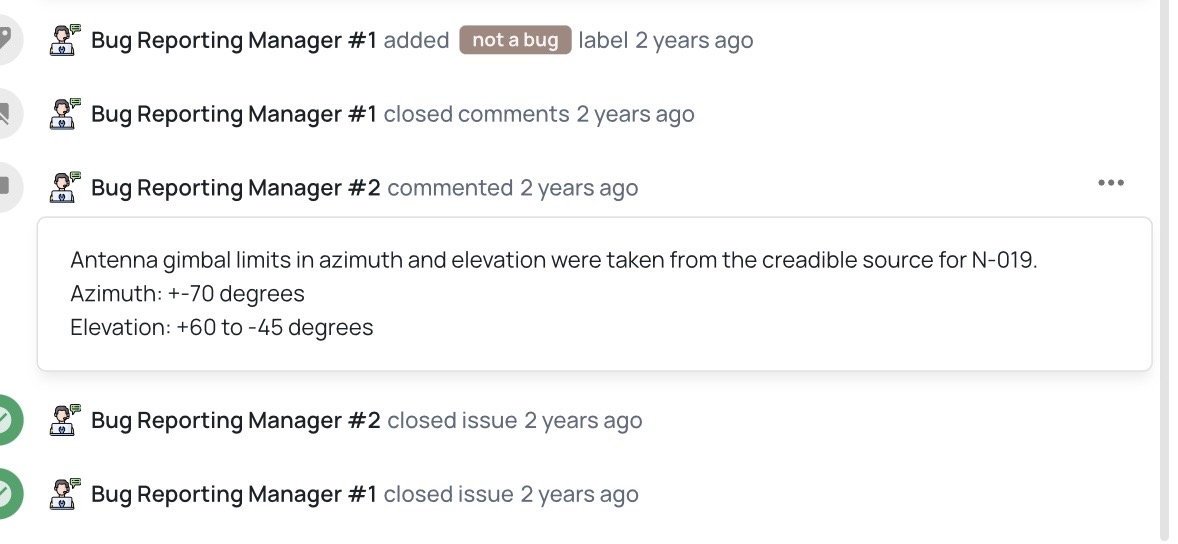Click avatar of Manager #2 who closed issue

[x=65, y=420]
